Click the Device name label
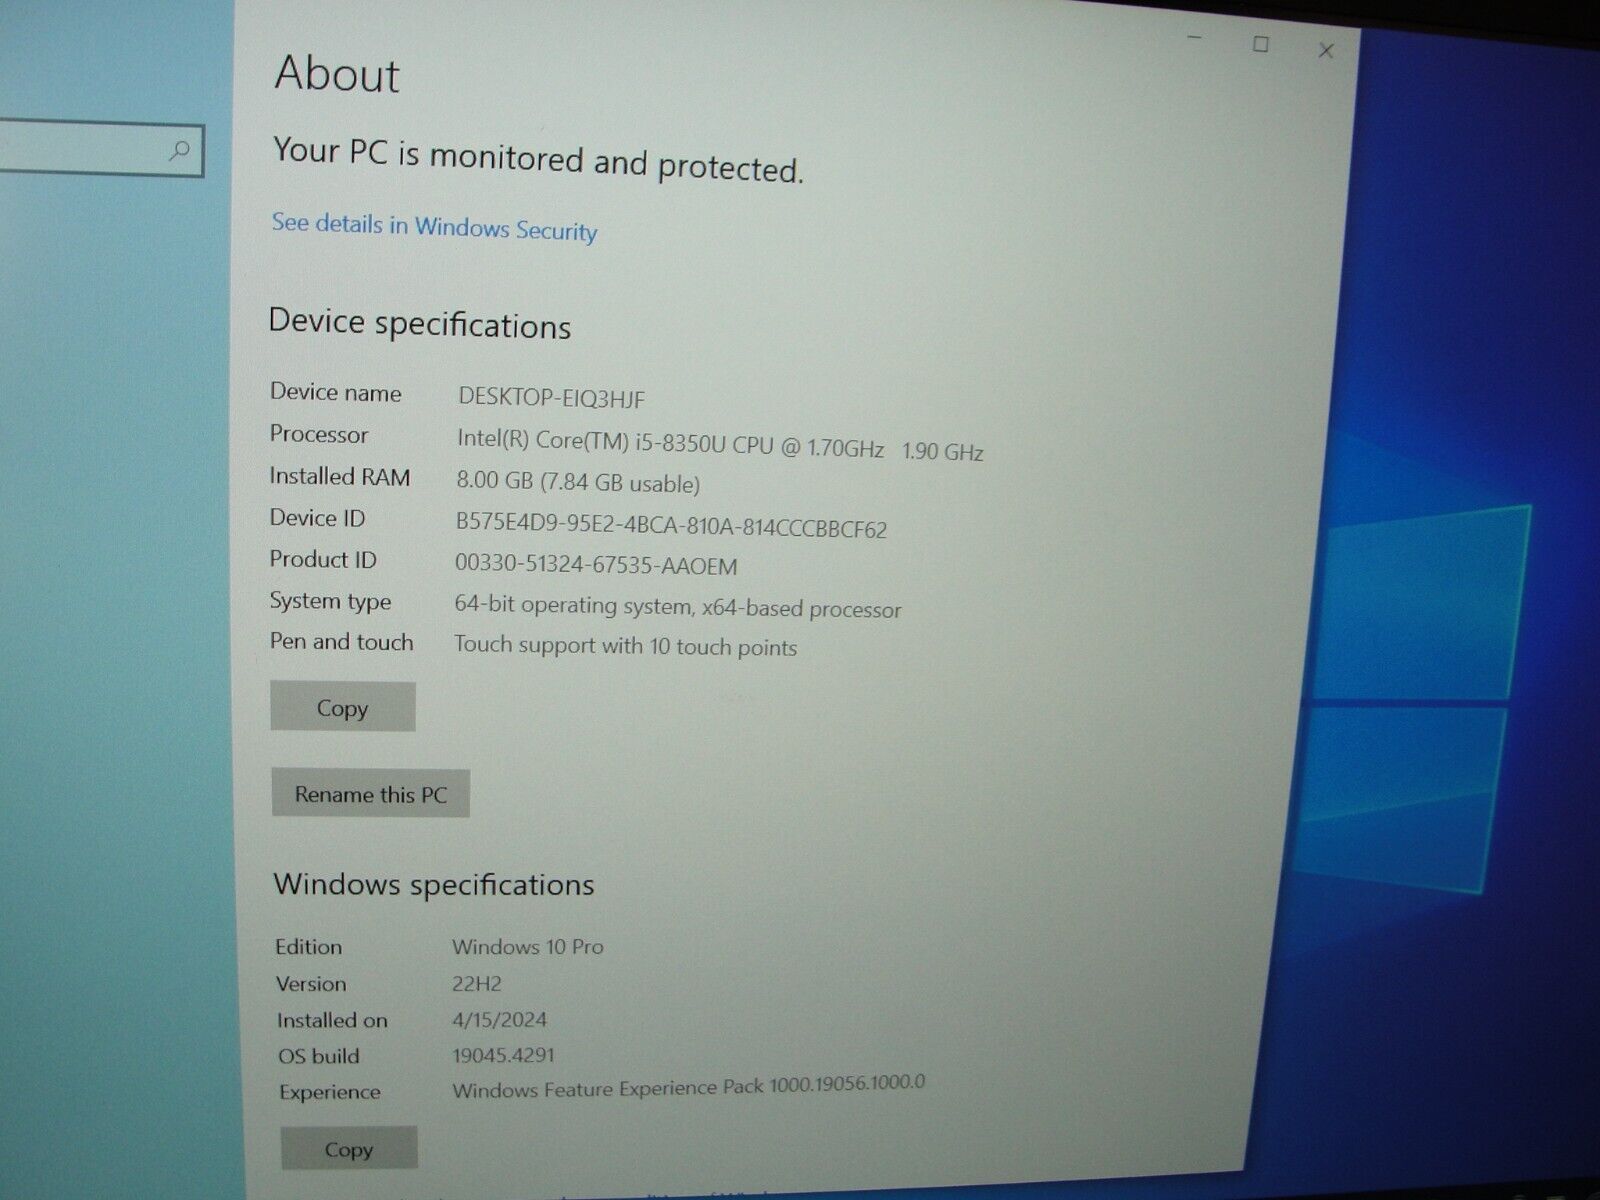 click(x=336, y=393)
